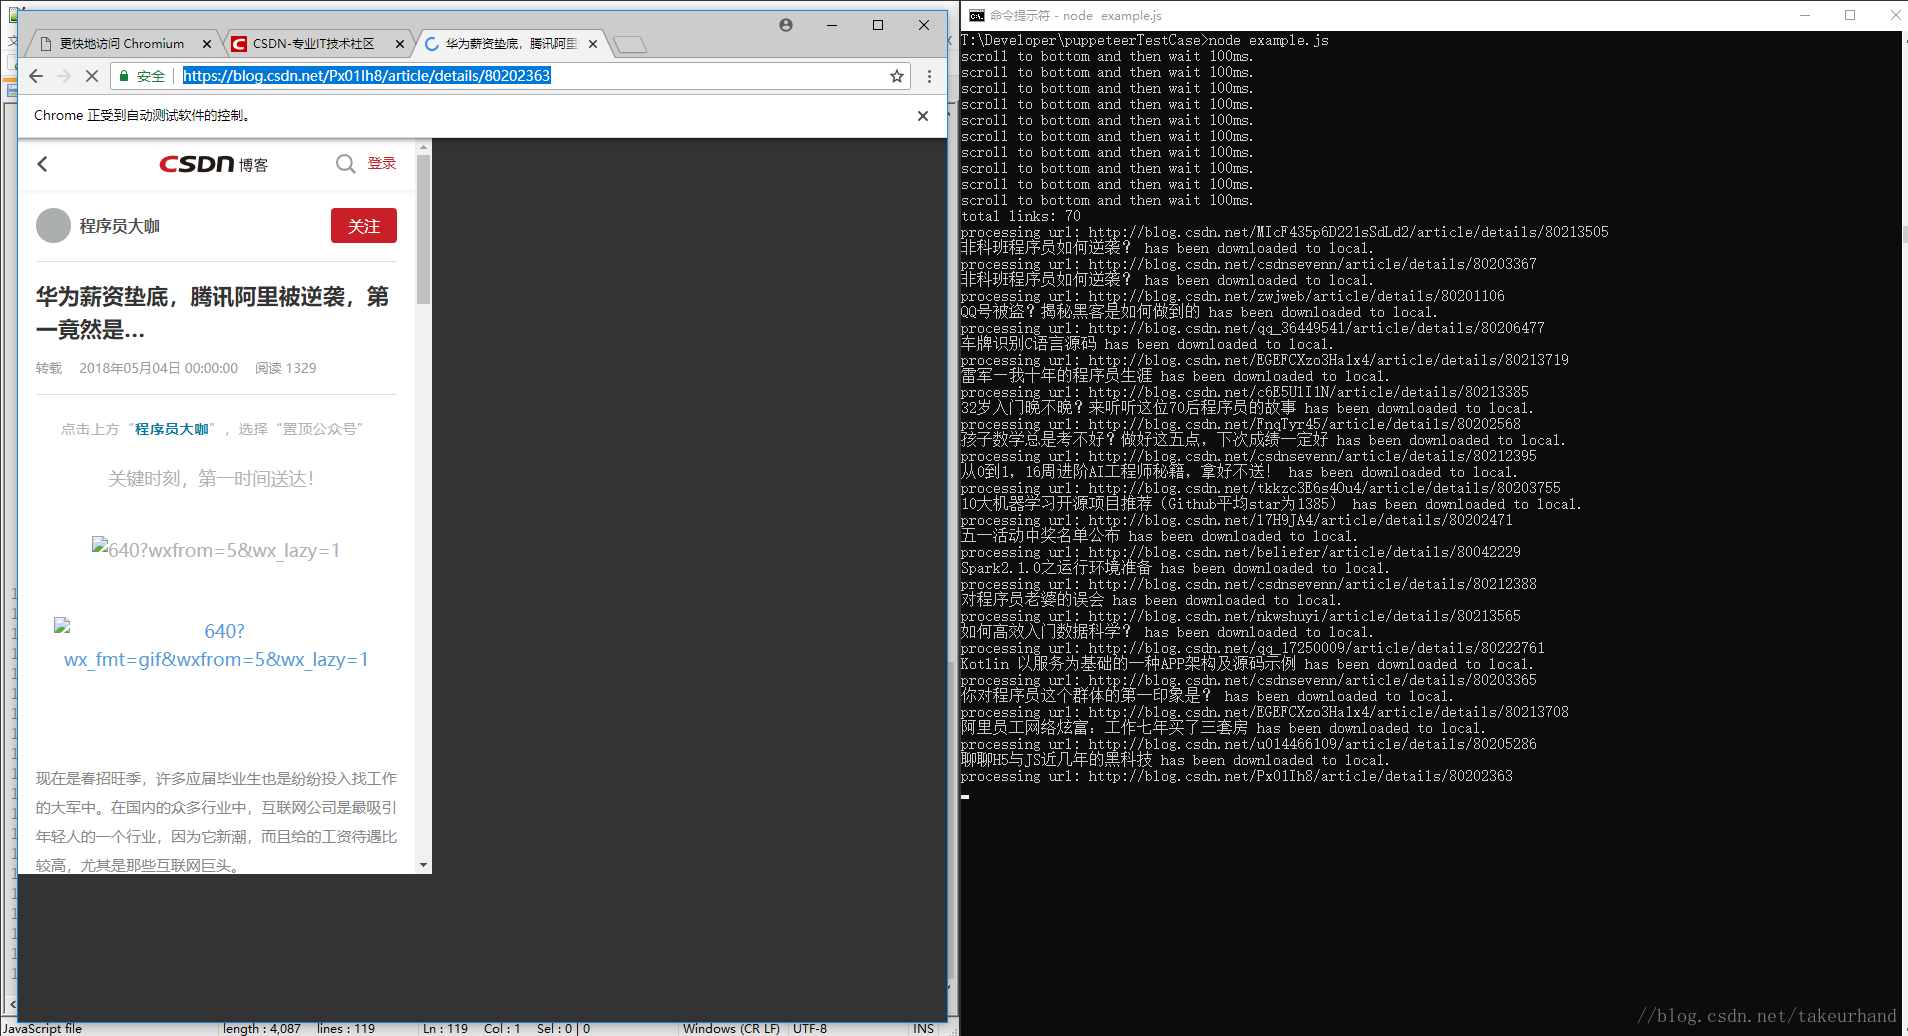Select the 华为薪资垫底 article tab

click(x=510, y=43)
